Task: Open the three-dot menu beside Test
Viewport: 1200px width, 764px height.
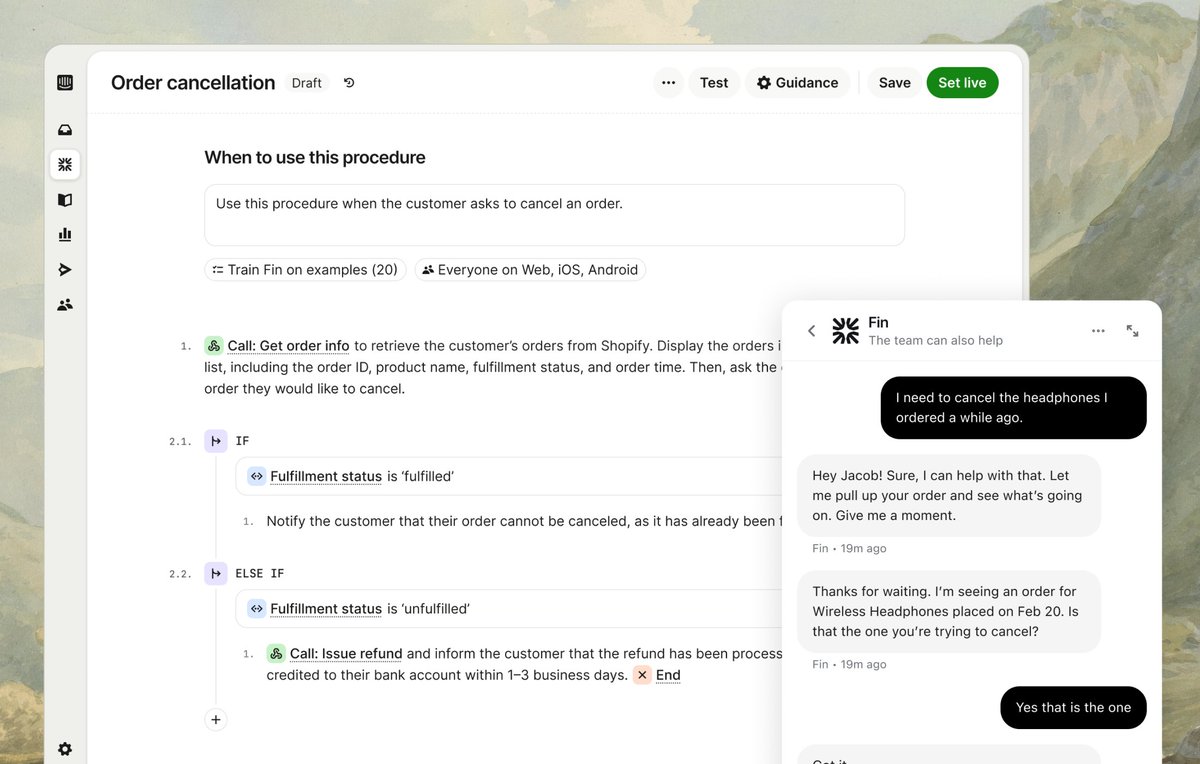Action: [668, 83]
